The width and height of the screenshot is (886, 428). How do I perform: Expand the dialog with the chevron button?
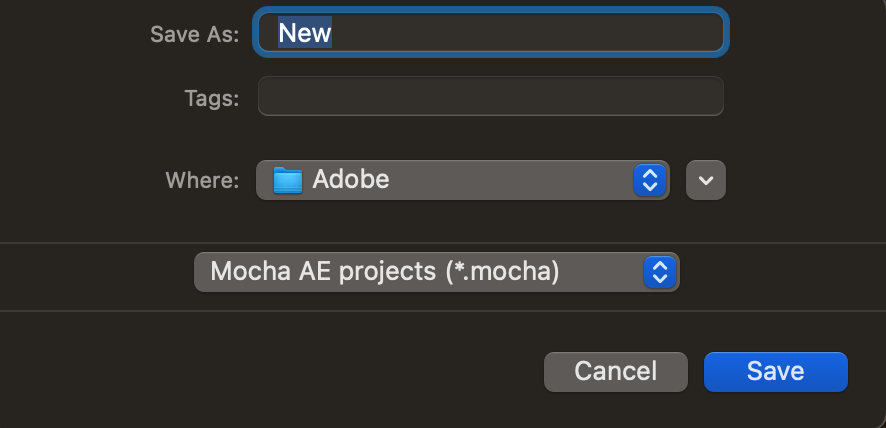(x=706, y=180)
